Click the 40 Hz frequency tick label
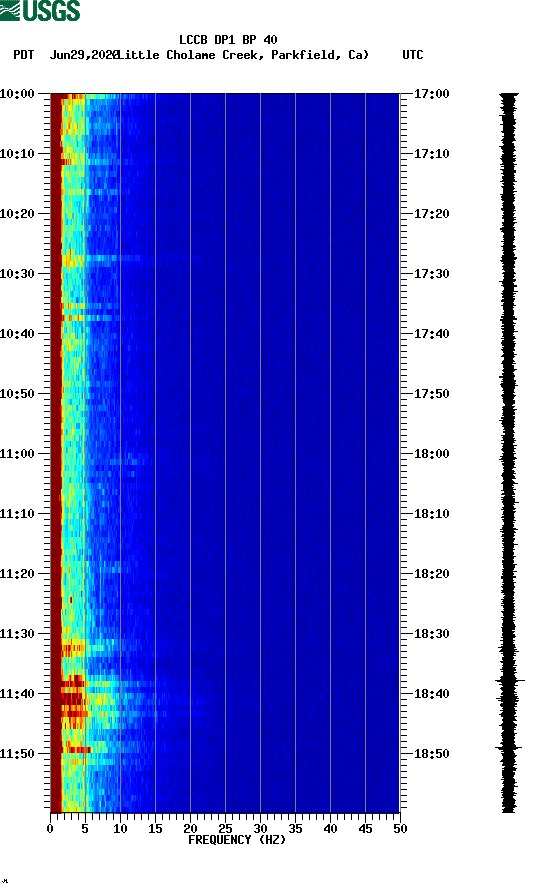552x892 pixels. [x=330, y=829]
